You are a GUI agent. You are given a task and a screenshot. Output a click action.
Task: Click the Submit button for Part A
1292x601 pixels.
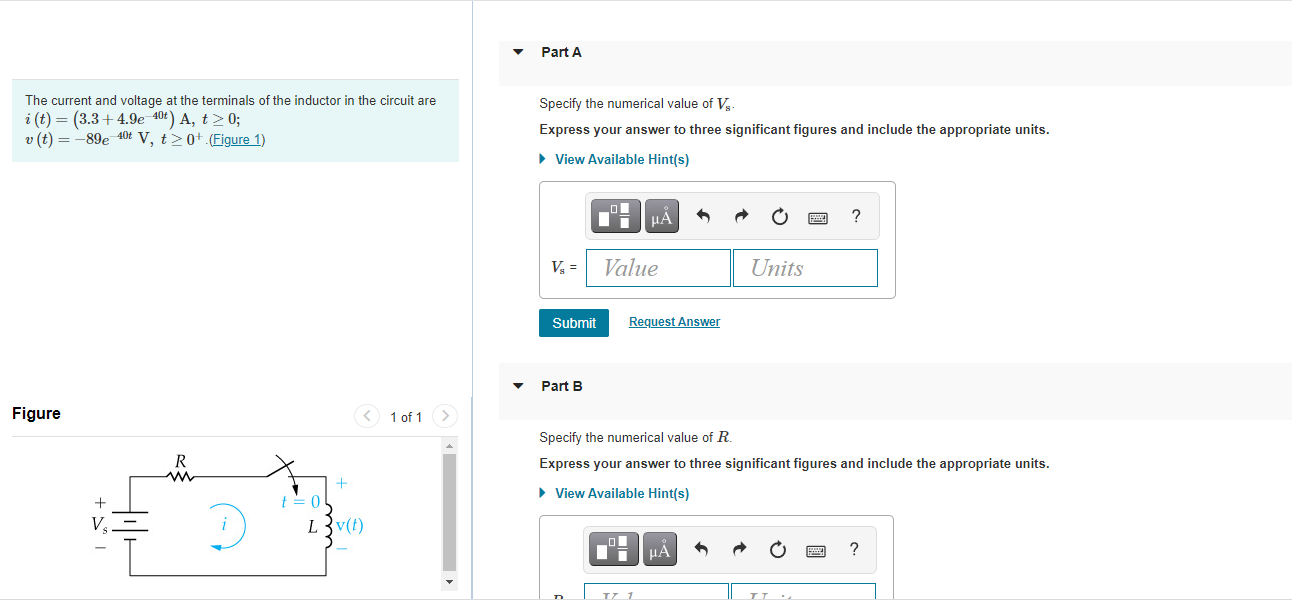[573, 322]
